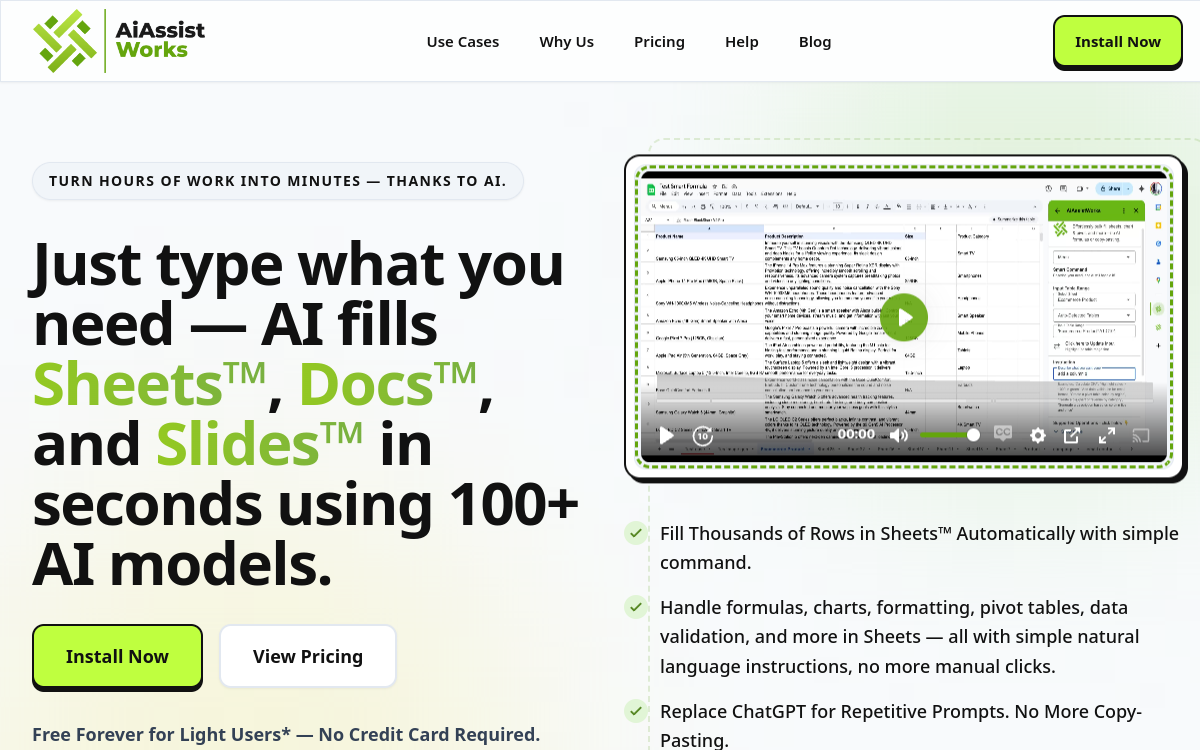The image size is (1200, 750).
Task: Click the checkmark beside 'Handle formulas, charts'
Action: tap(636, 606)
